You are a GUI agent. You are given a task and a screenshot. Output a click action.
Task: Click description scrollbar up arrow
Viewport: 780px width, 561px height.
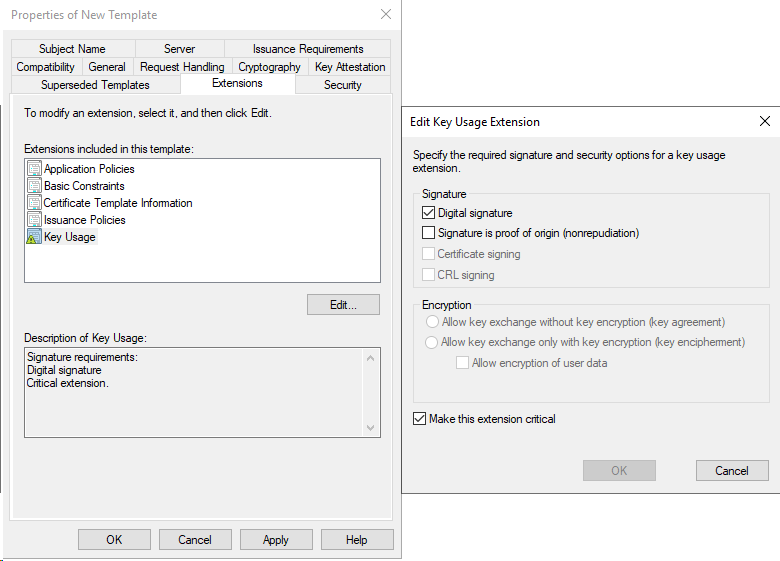point(370,358)
